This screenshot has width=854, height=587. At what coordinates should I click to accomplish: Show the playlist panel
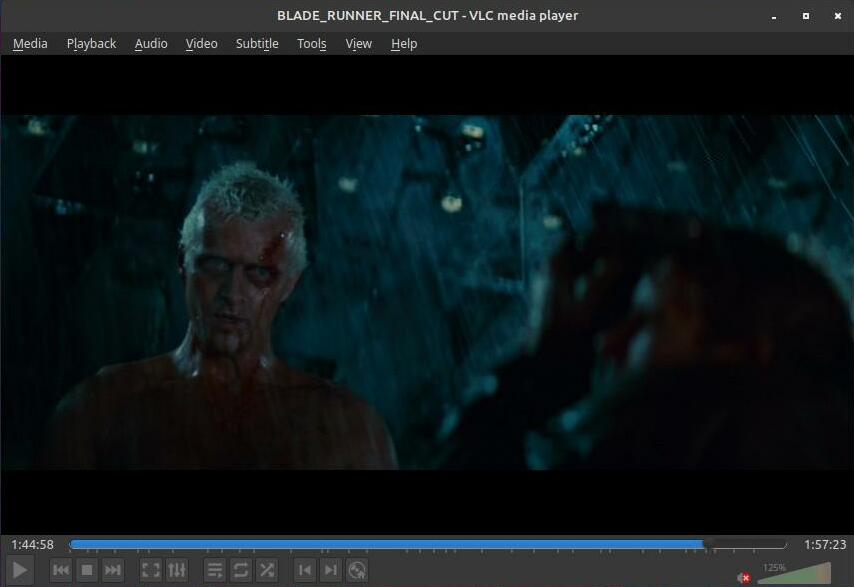point(215,570)
